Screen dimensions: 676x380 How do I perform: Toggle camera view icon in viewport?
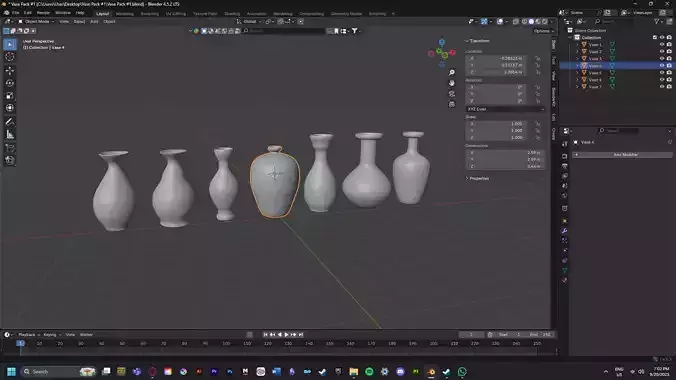click(x=451, y=94)
